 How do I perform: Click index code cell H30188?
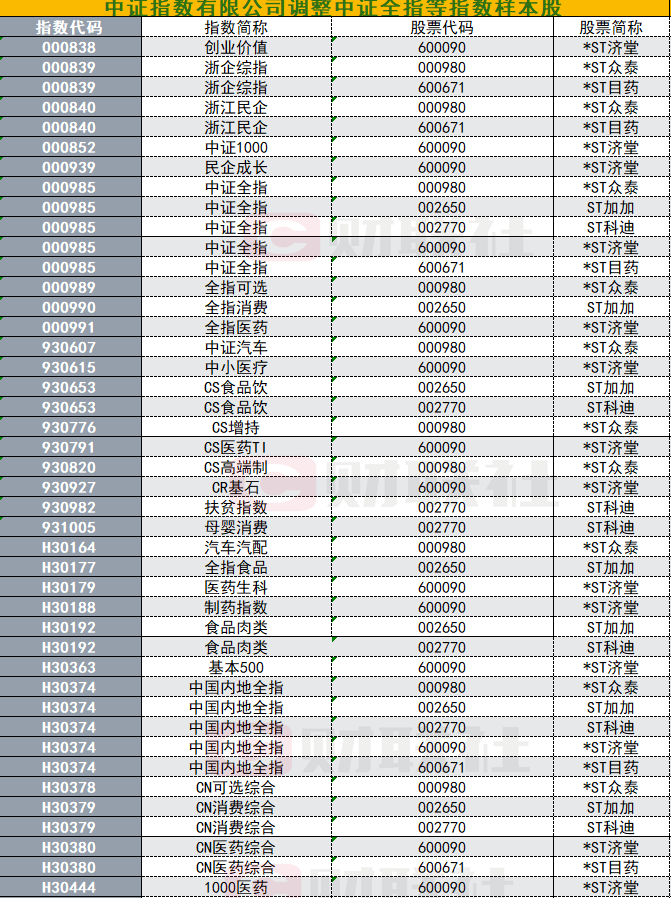[70, 608]
